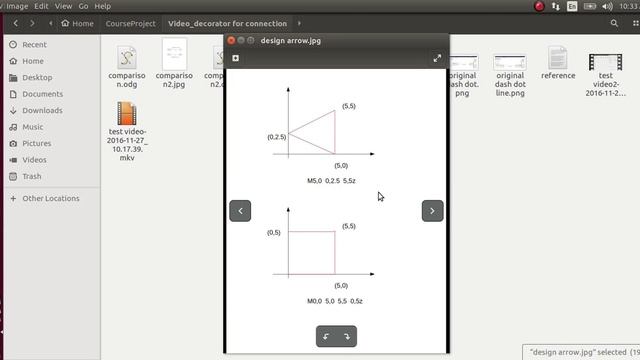This screenshot has width=640, height=360.
Task: Show previous image in preview
Action: coord(240,211)
